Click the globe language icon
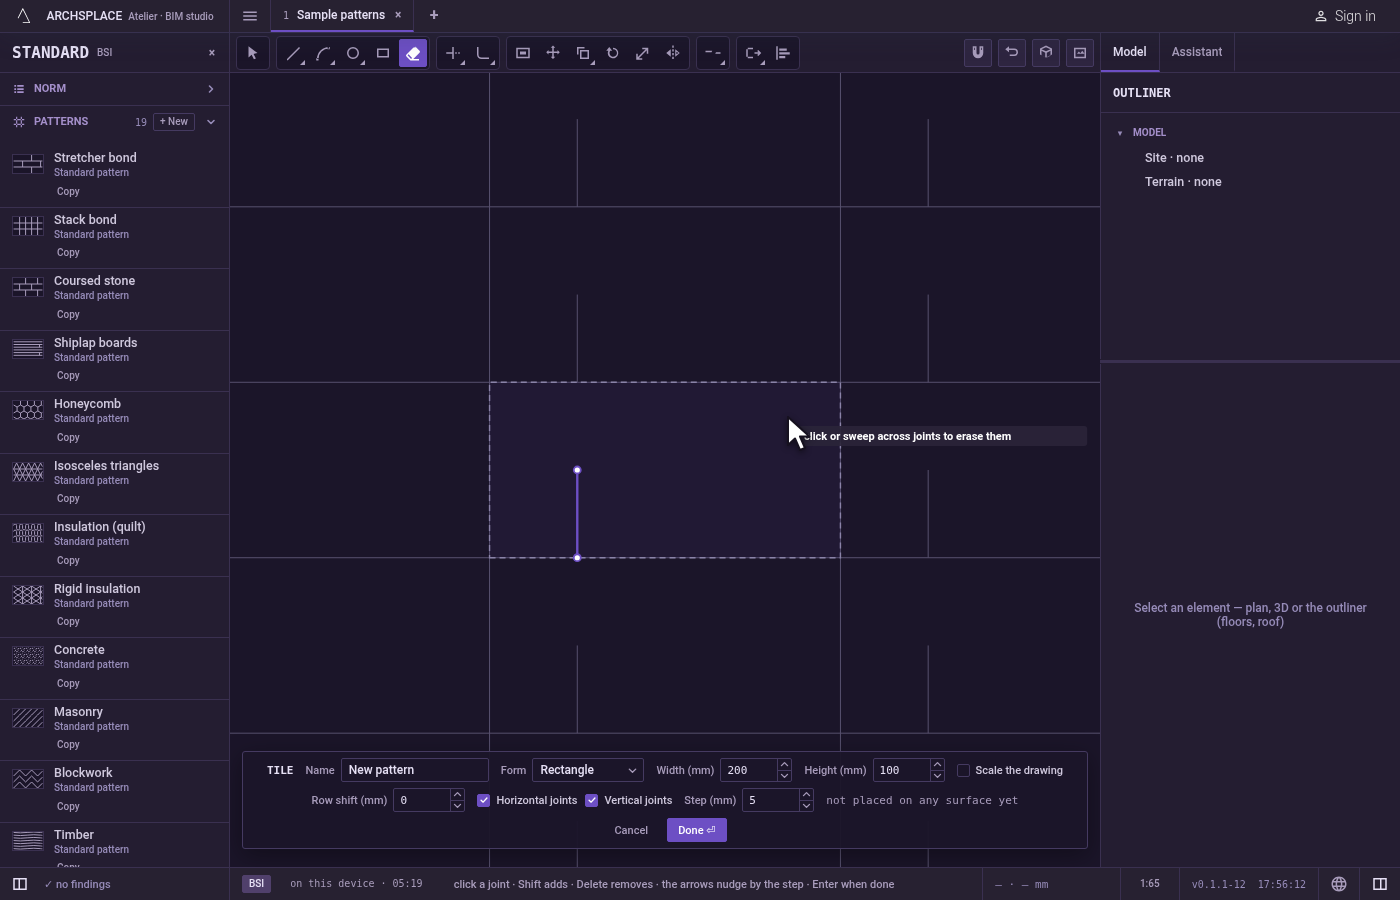 [x=1339, y=884]
